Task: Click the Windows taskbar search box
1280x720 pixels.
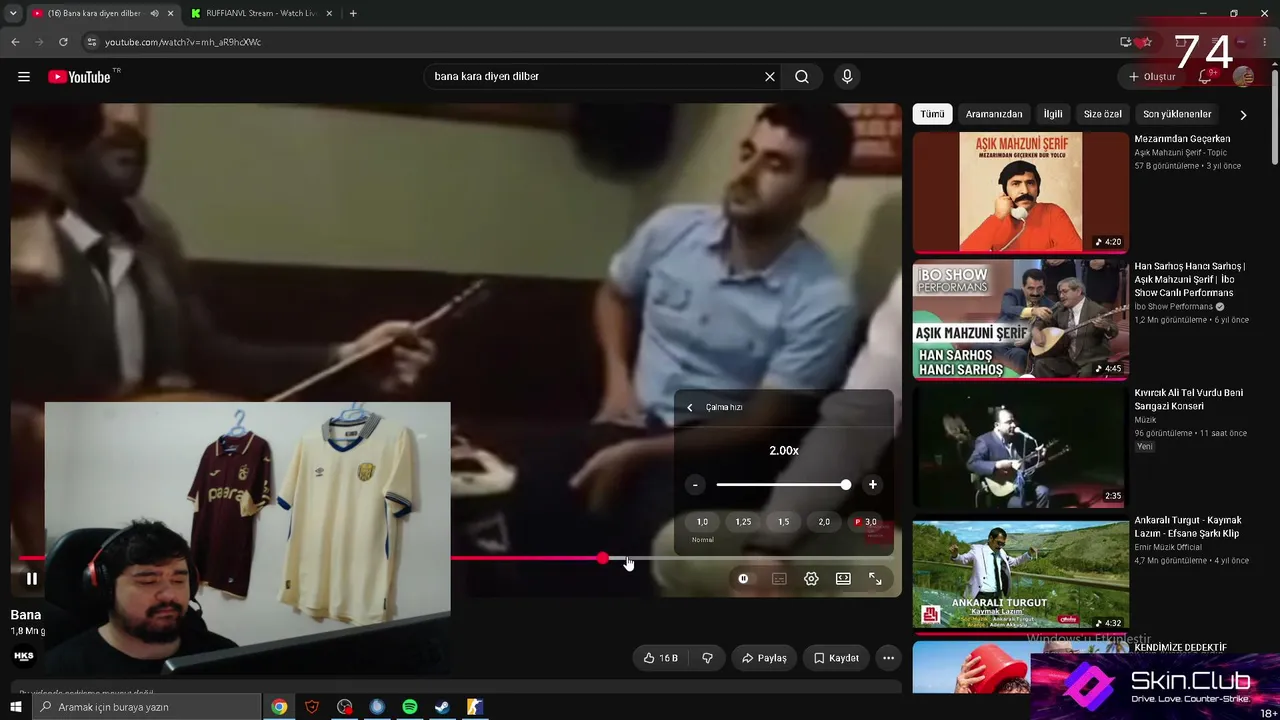Action: [146, 707]
